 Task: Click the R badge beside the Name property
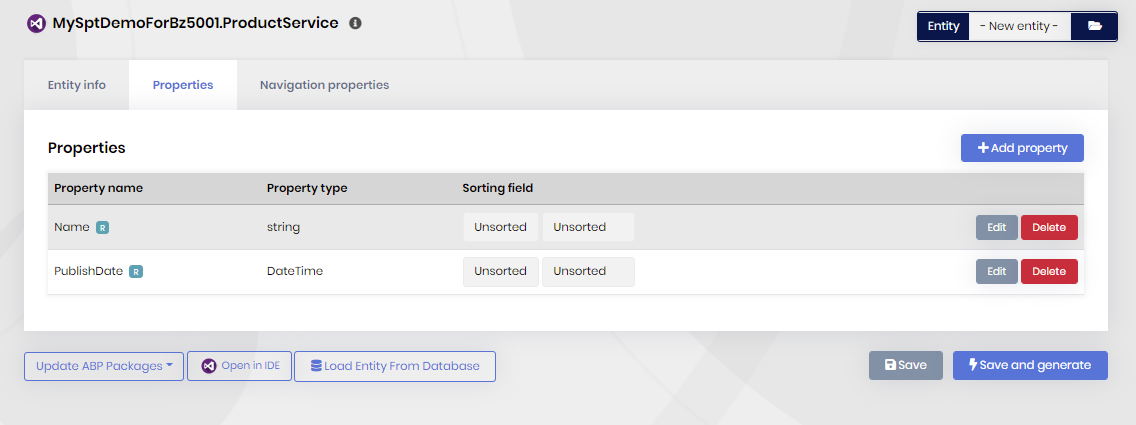pyautogui.click(x=102, y=227)
